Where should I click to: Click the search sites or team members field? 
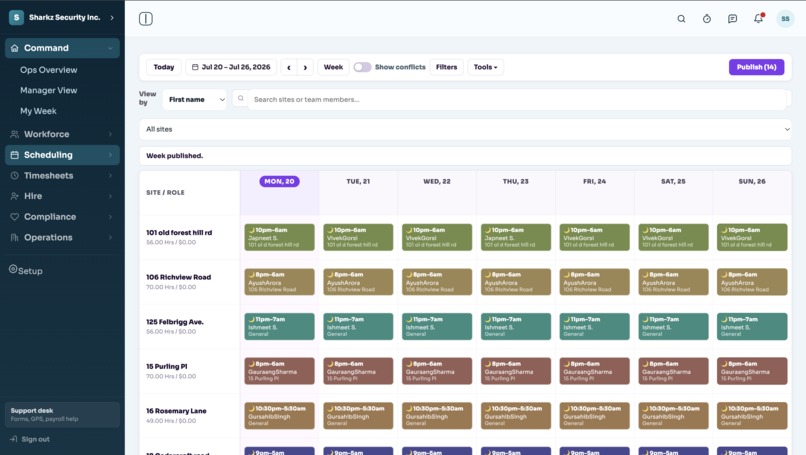[x=517, y=99]
